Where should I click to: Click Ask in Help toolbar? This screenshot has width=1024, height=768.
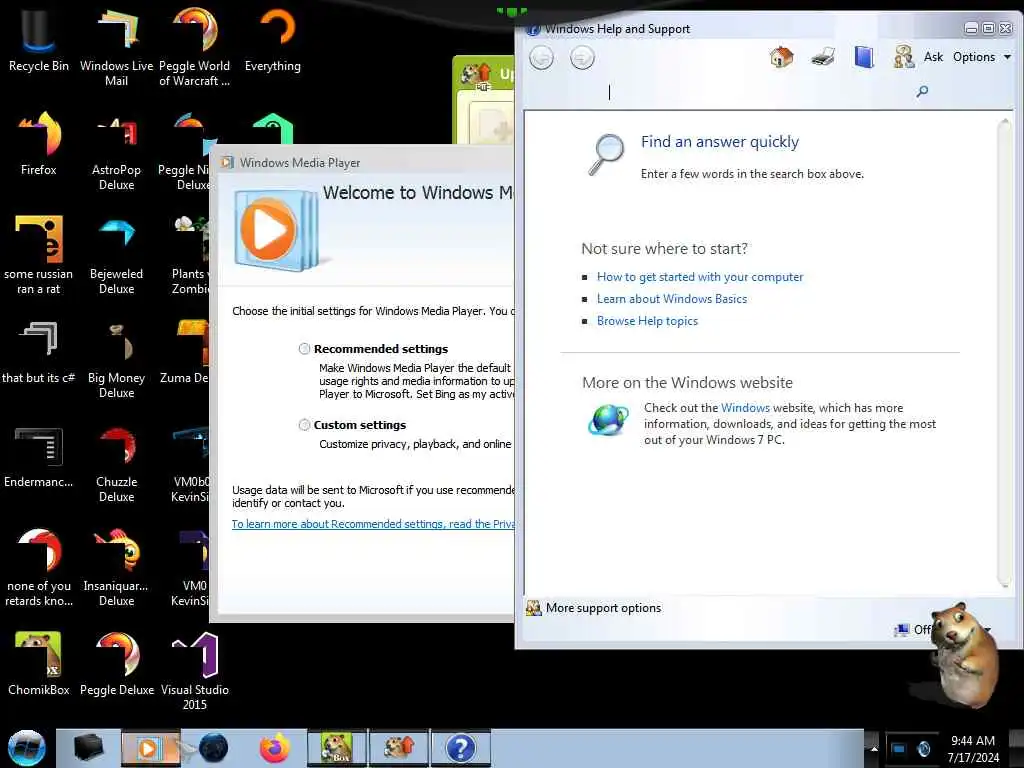tap(933, 57)
